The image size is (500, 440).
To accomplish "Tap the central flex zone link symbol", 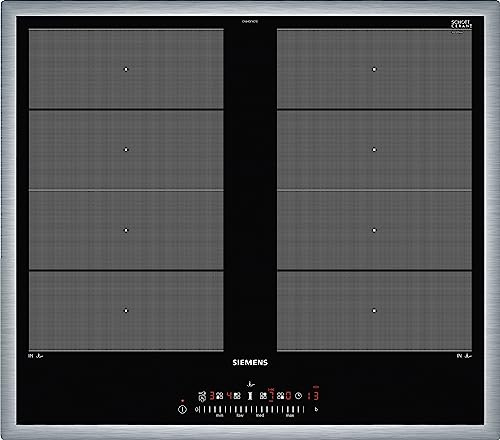I will point(250,396).
